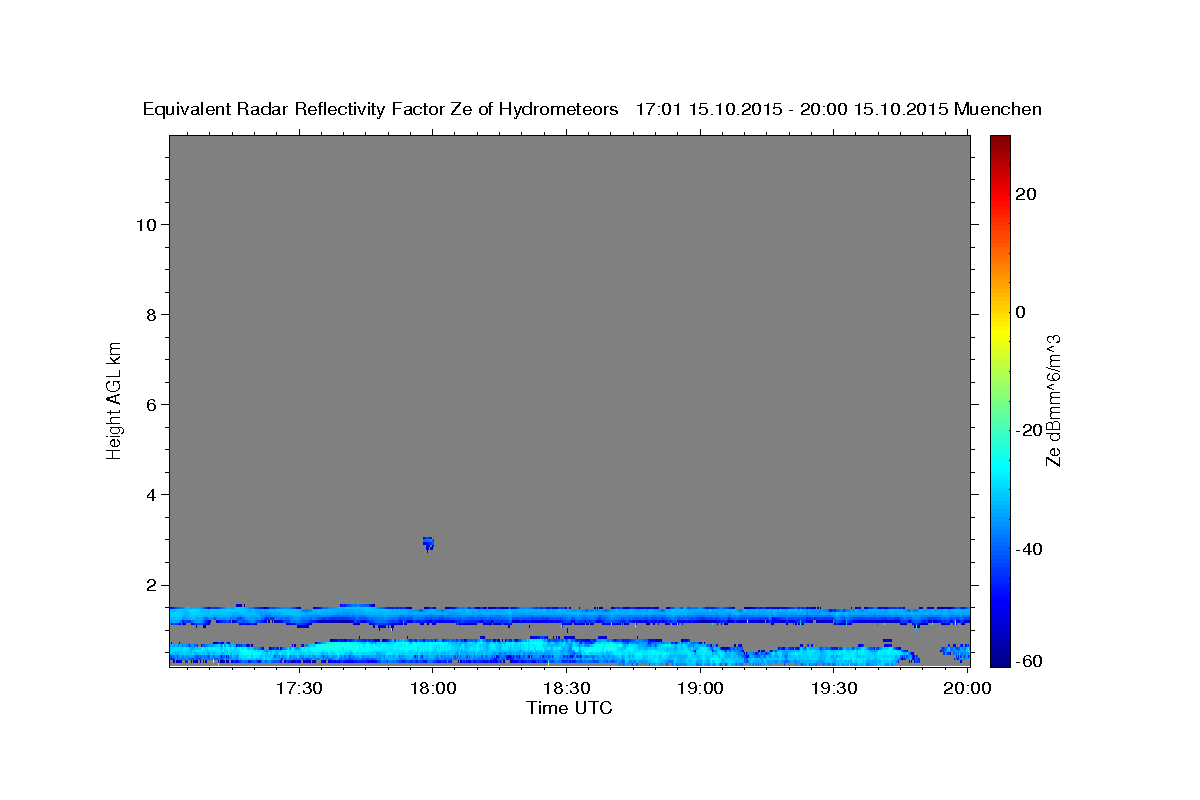Click the height tick label '10'
The height and width of the screenshot is (800, 1200).
click(x=145, y=224)
